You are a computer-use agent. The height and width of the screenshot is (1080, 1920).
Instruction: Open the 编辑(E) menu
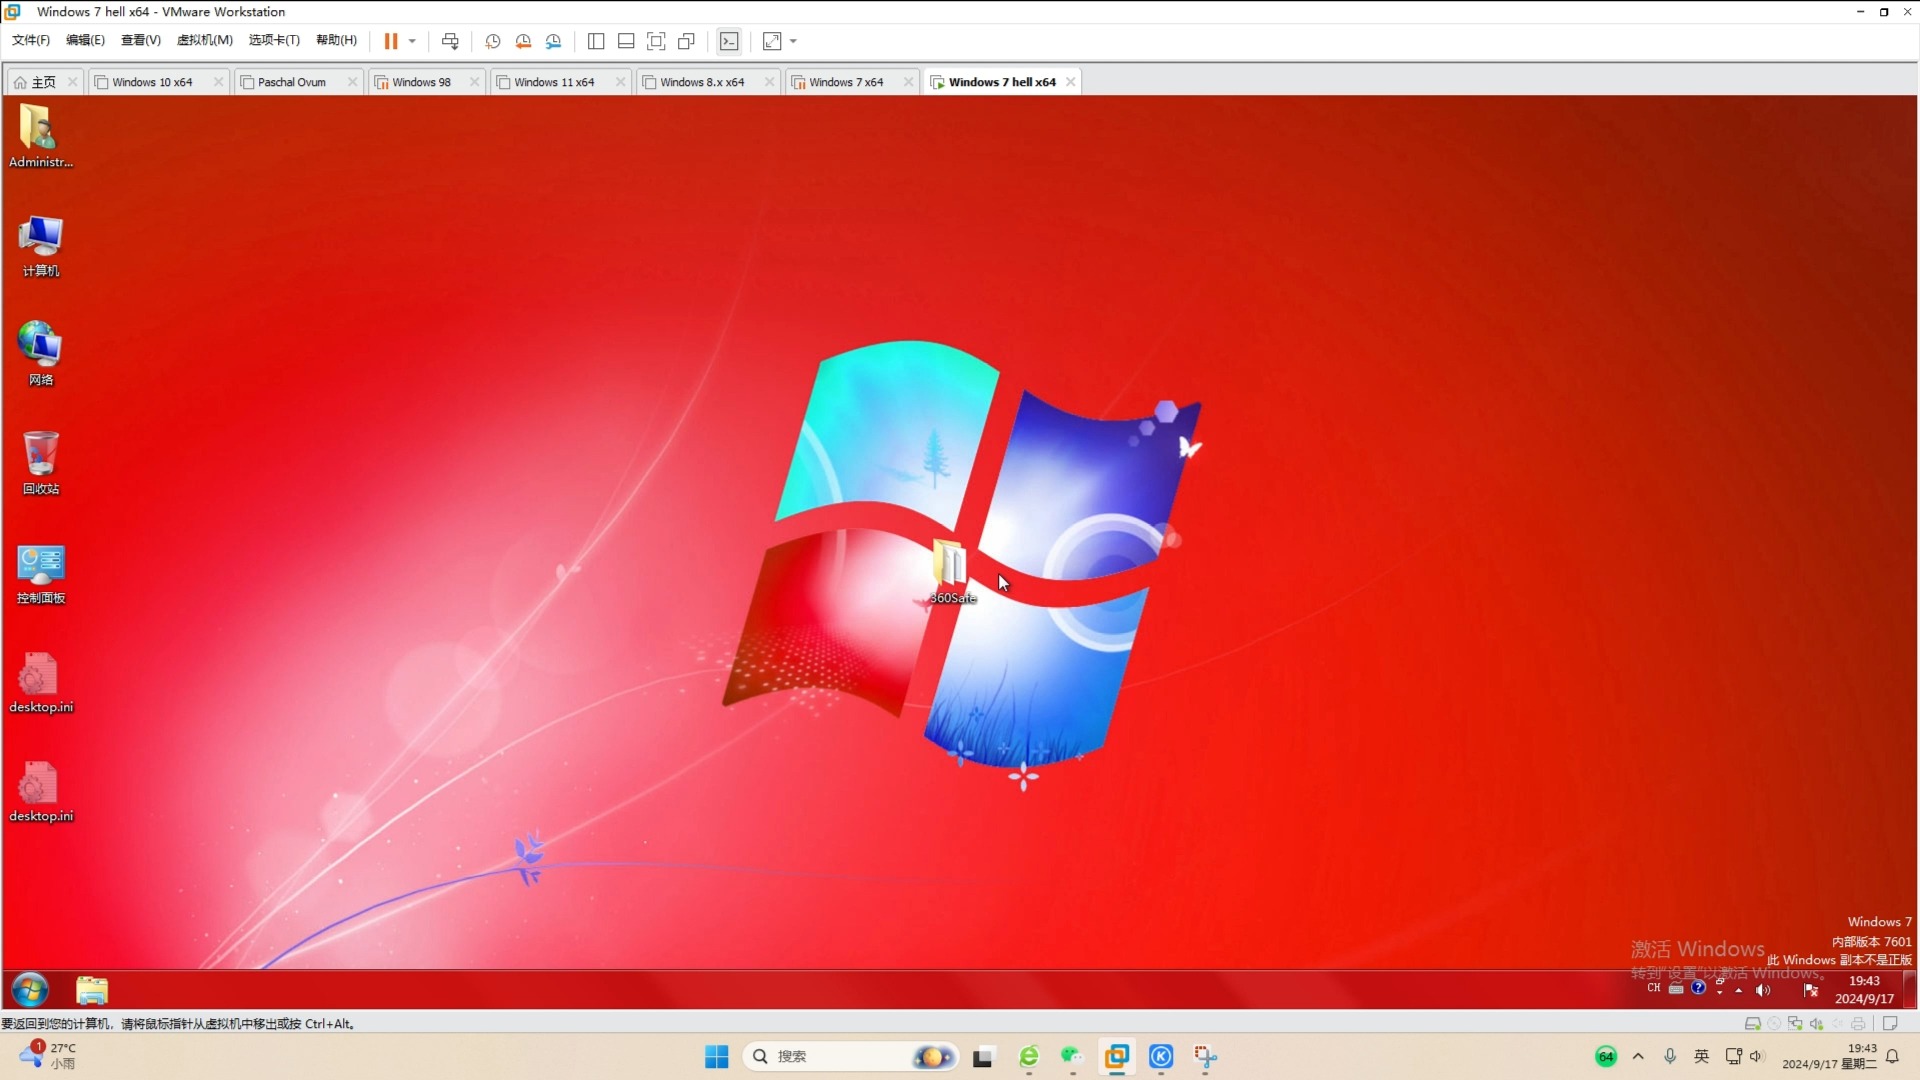click(x=85, y=40)
